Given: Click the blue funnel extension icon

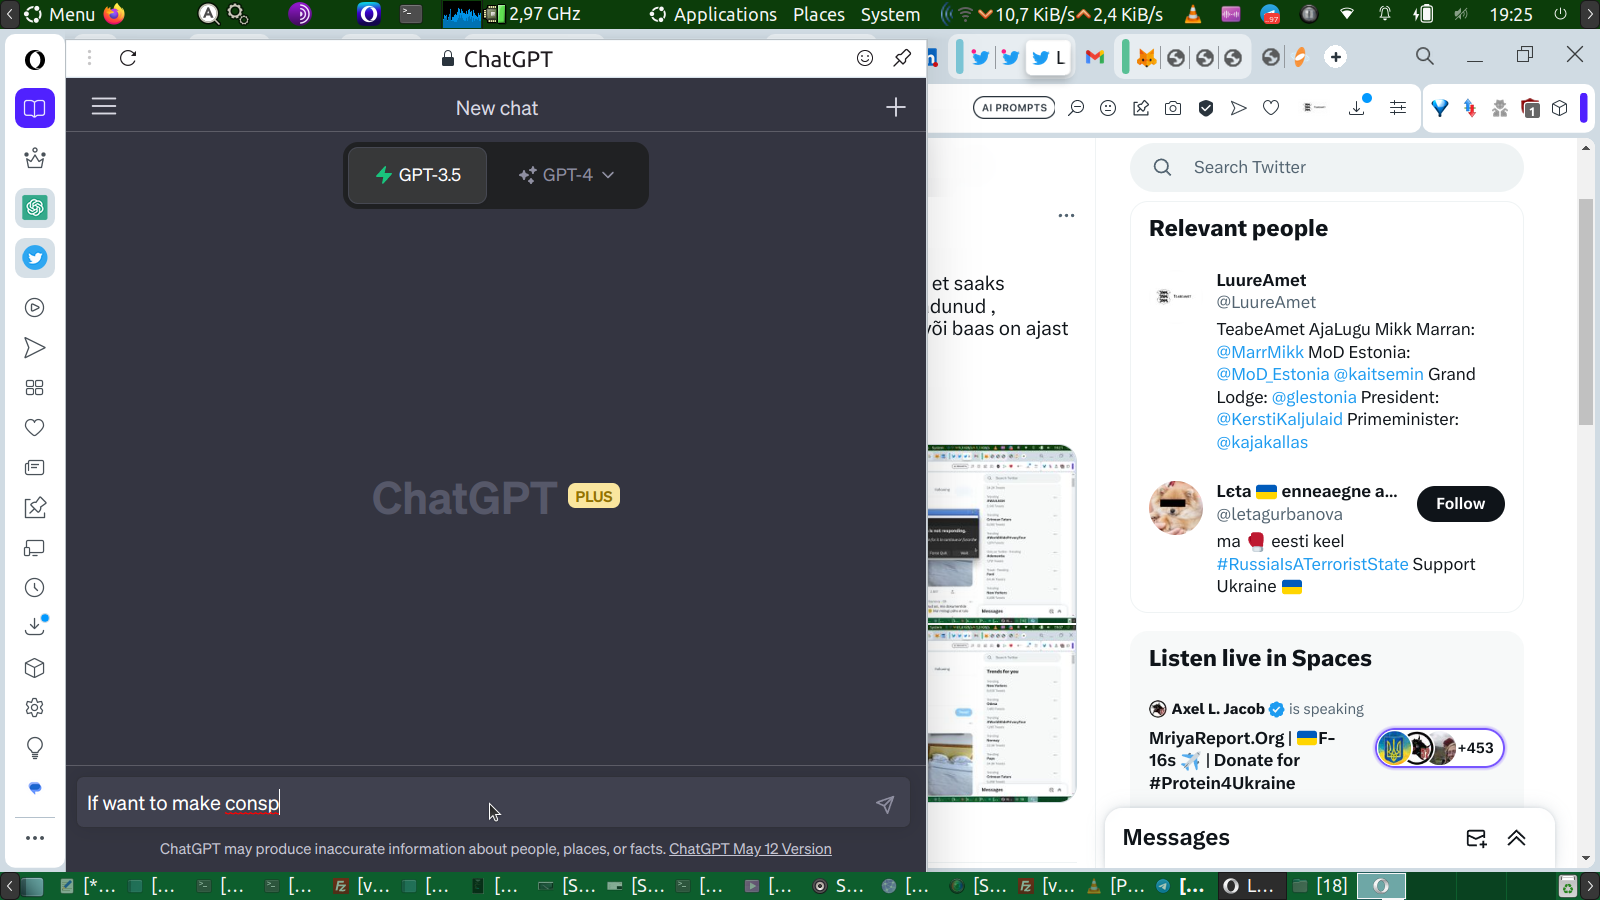Looking at the screenshot, I should coord(1439,108).
